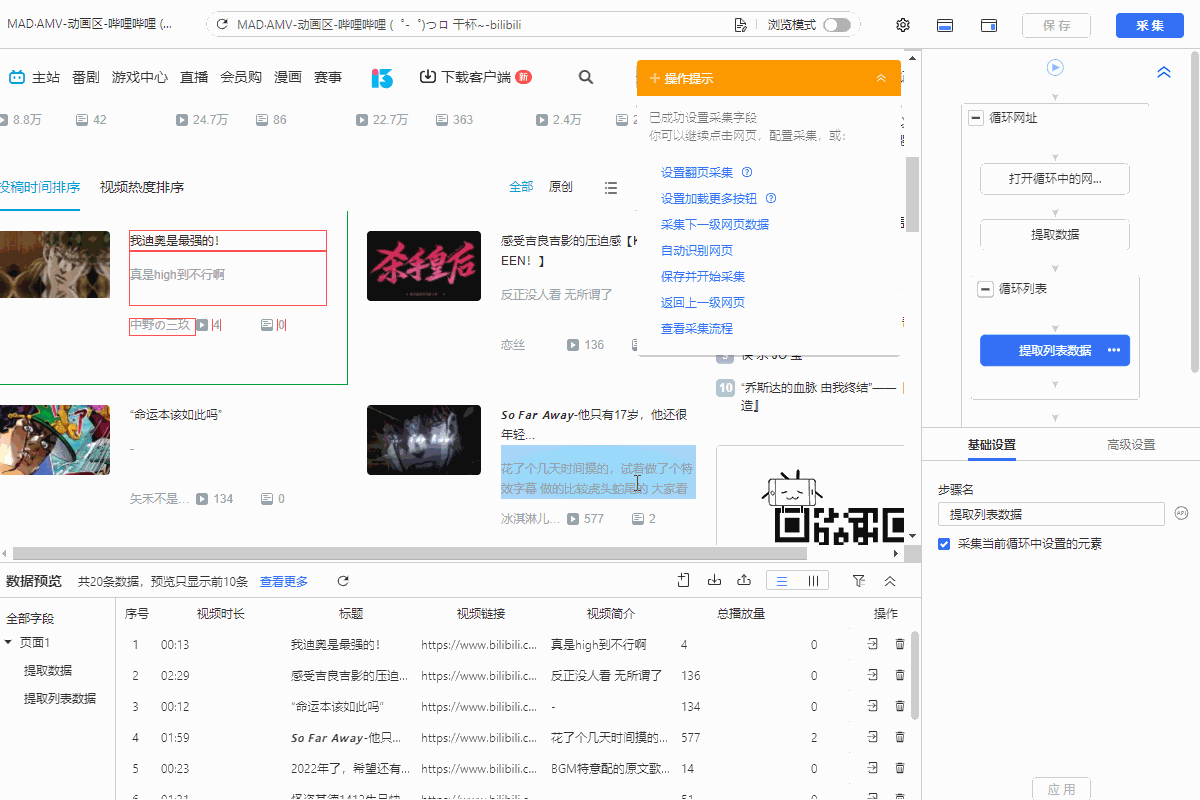The height and width of the screenshot is (800, 1200).
Task: Collapse the 页面1 tree node
Action: 9,642
